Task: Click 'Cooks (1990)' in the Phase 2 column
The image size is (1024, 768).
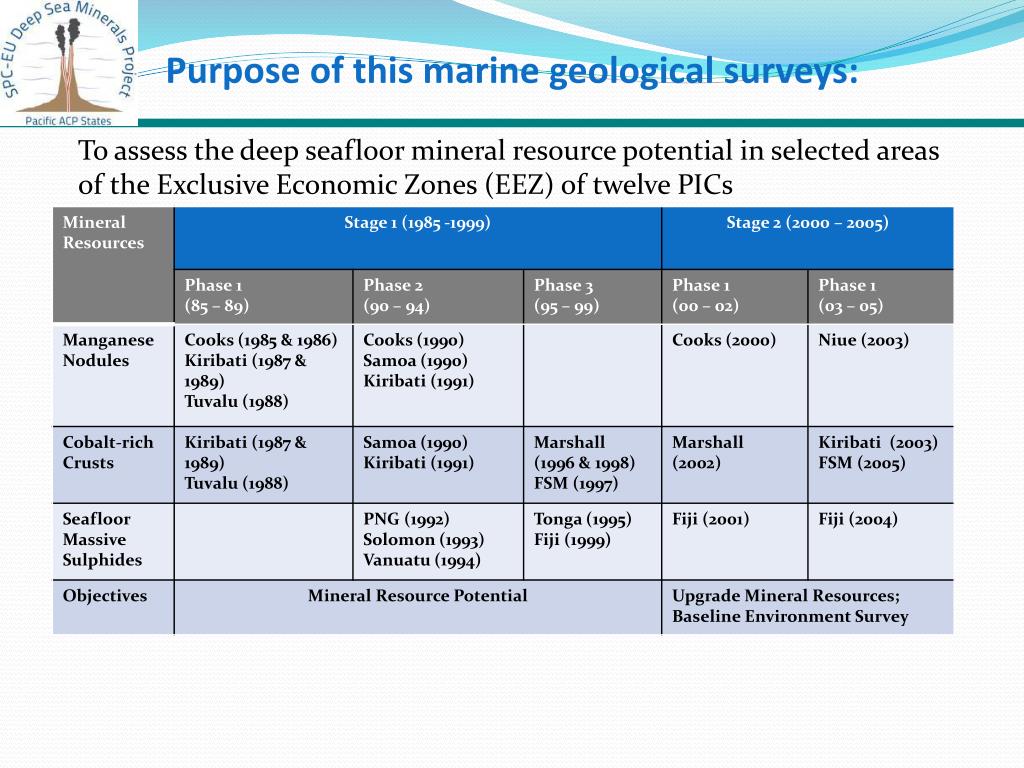Action: (413, 340)
